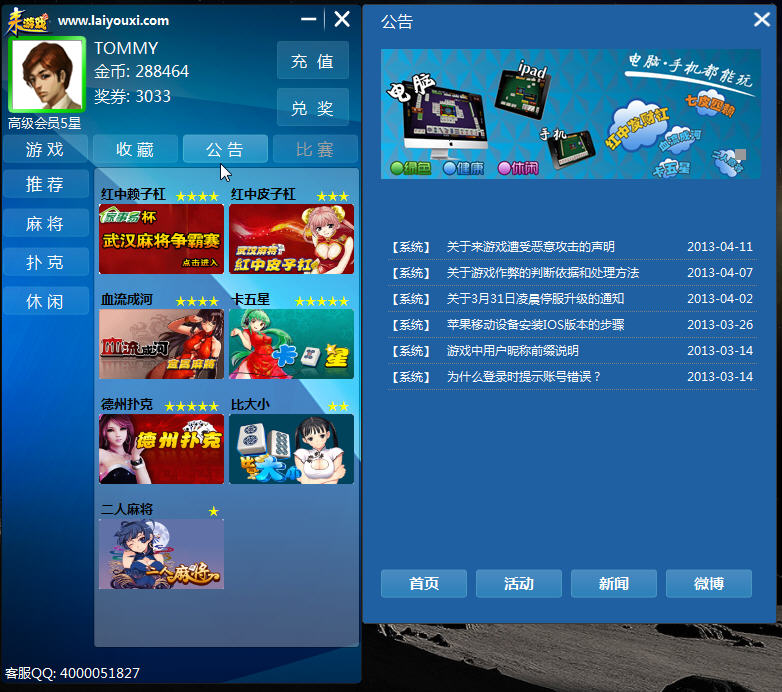Click the 微博 button in announcement panel
Viewport: 782px width, 692px height.
point(708,584)
